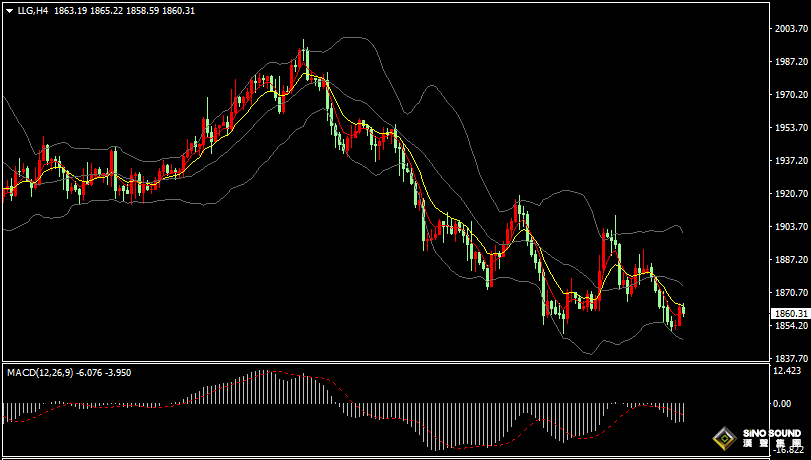Viewport: 811px width, 460px height.
Task: Click the 1887.20 price scale value
Action: (791, 260)
